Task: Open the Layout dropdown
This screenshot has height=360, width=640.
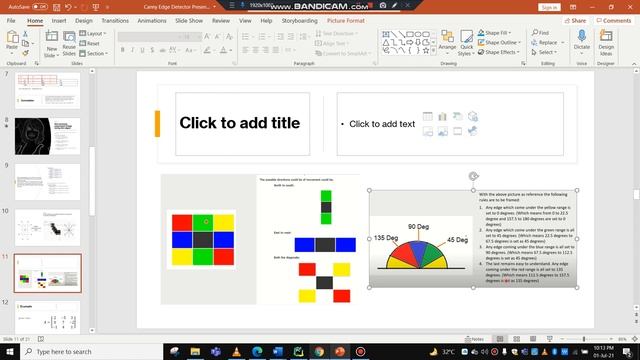Action: (x=93, y=33)
